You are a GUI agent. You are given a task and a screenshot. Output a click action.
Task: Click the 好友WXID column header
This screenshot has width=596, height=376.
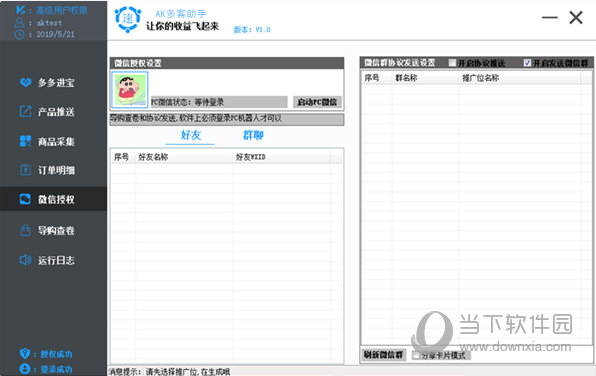tap(281, 157)
